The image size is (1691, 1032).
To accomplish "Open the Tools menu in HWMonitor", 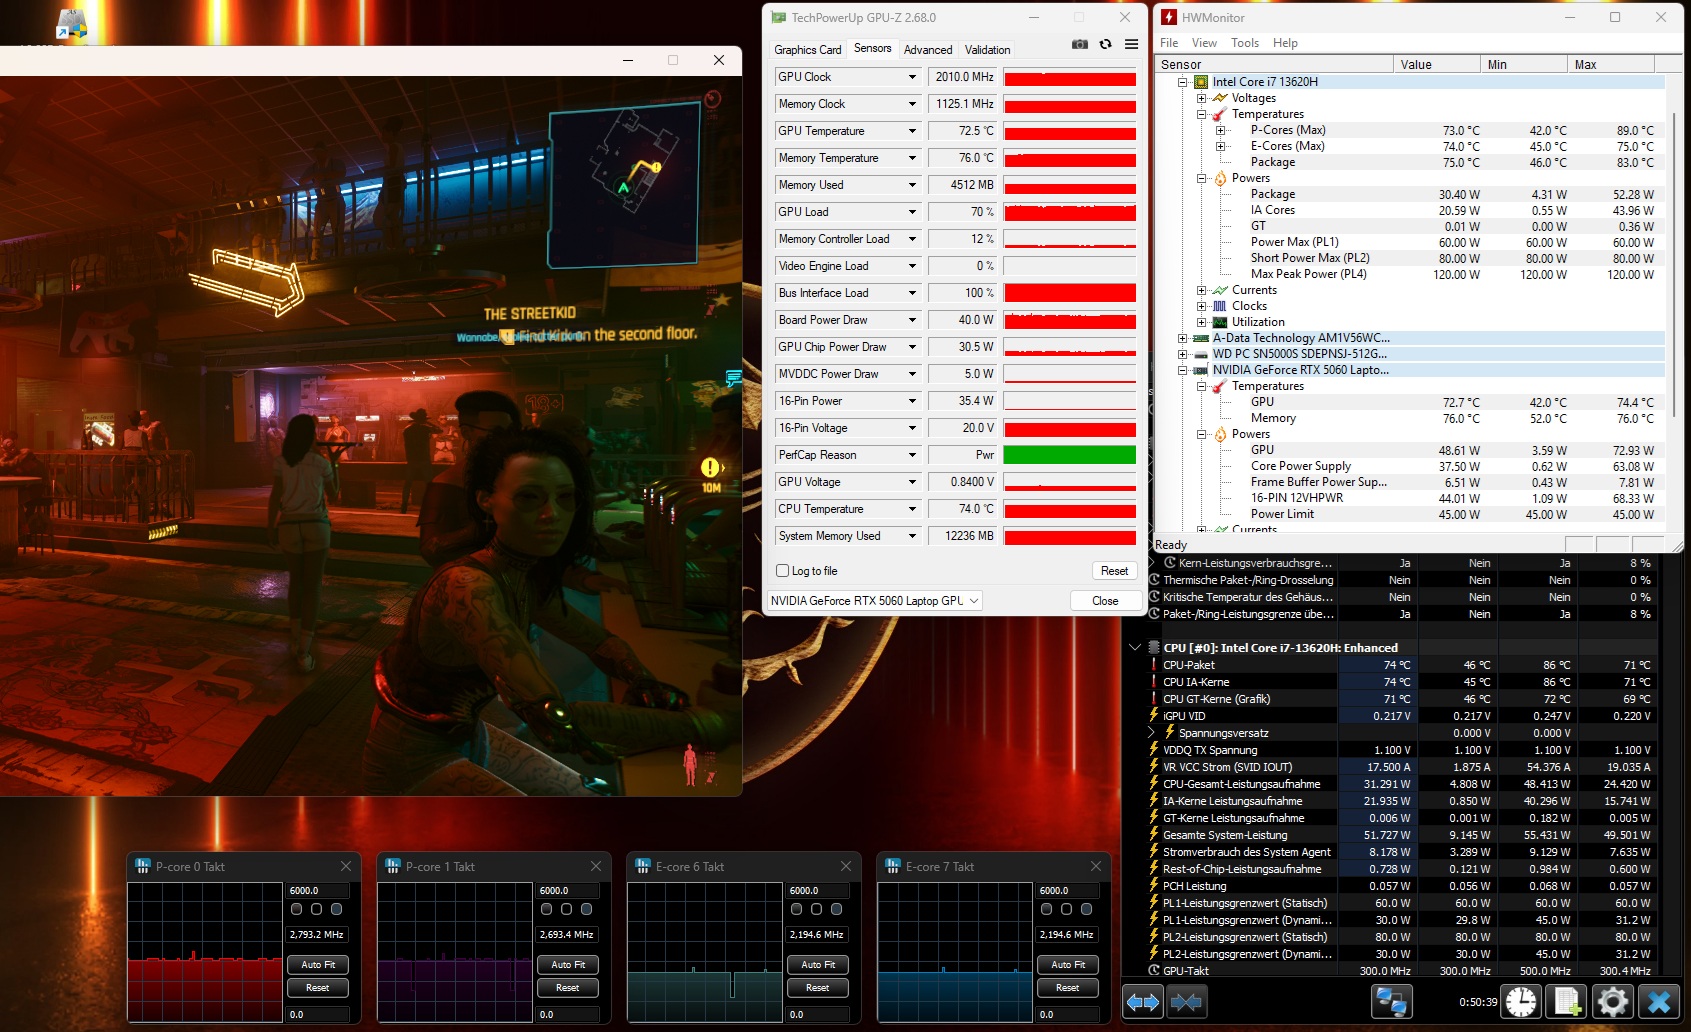I will 1244,43.
